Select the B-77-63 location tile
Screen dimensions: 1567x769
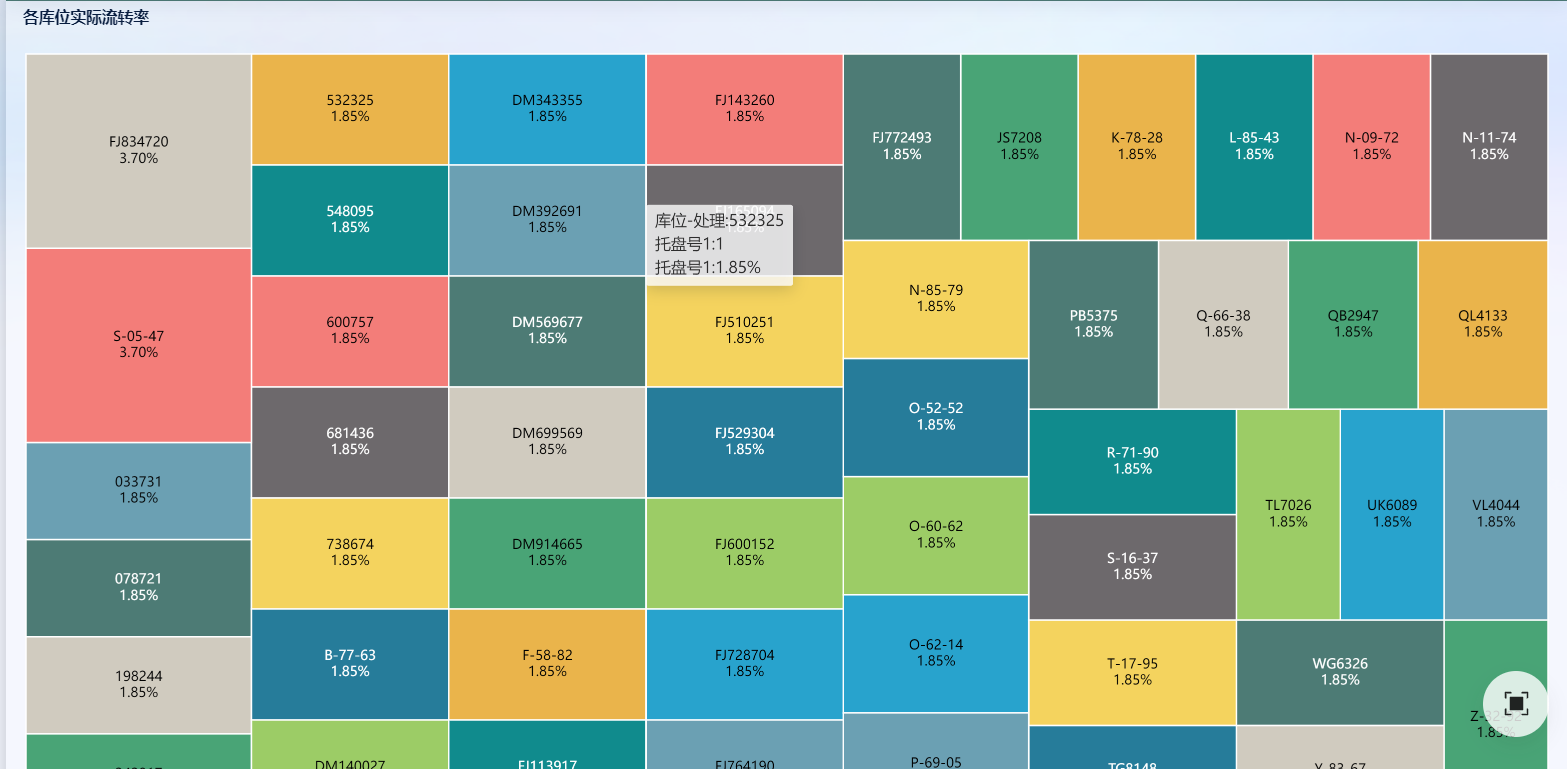(350, 663)
